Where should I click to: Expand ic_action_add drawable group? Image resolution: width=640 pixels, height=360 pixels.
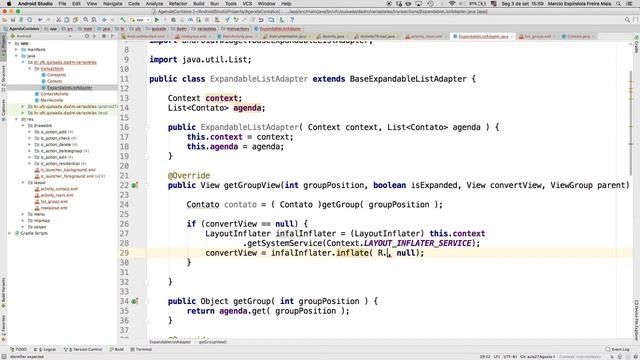[29, 132]
